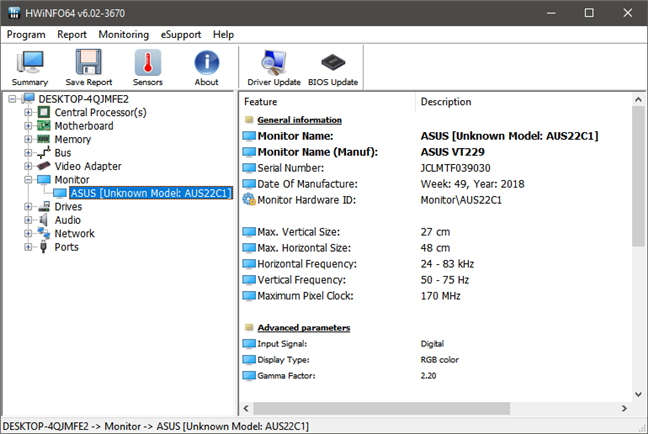Click the Save Report floppy icon
Image resolution: width=648 pixels, height=434 pixels.
click(x=88, y=62)
